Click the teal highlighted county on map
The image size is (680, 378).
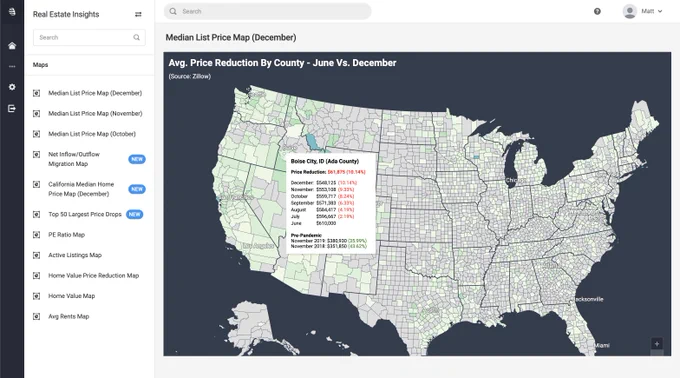[x=311, y=141]
